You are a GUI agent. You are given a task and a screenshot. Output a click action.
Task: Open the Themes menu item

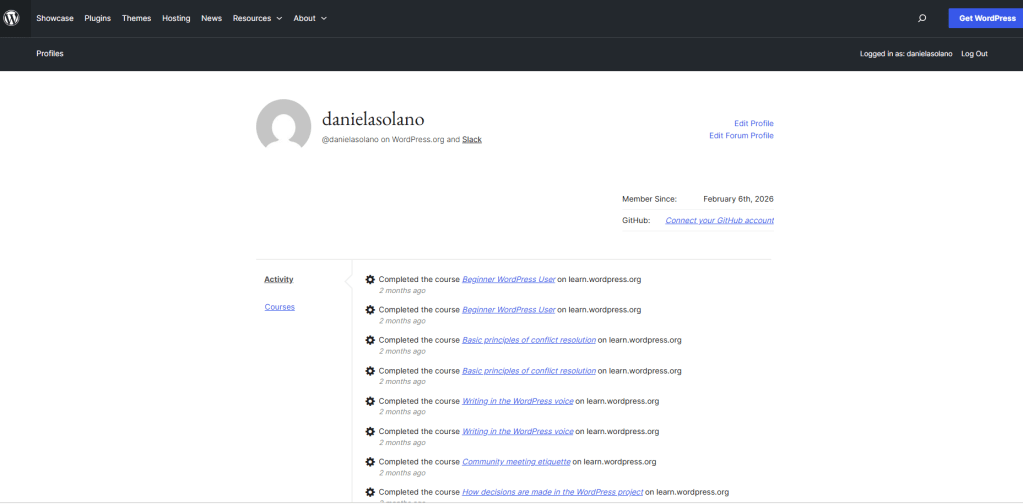click(x=136, y=18)
